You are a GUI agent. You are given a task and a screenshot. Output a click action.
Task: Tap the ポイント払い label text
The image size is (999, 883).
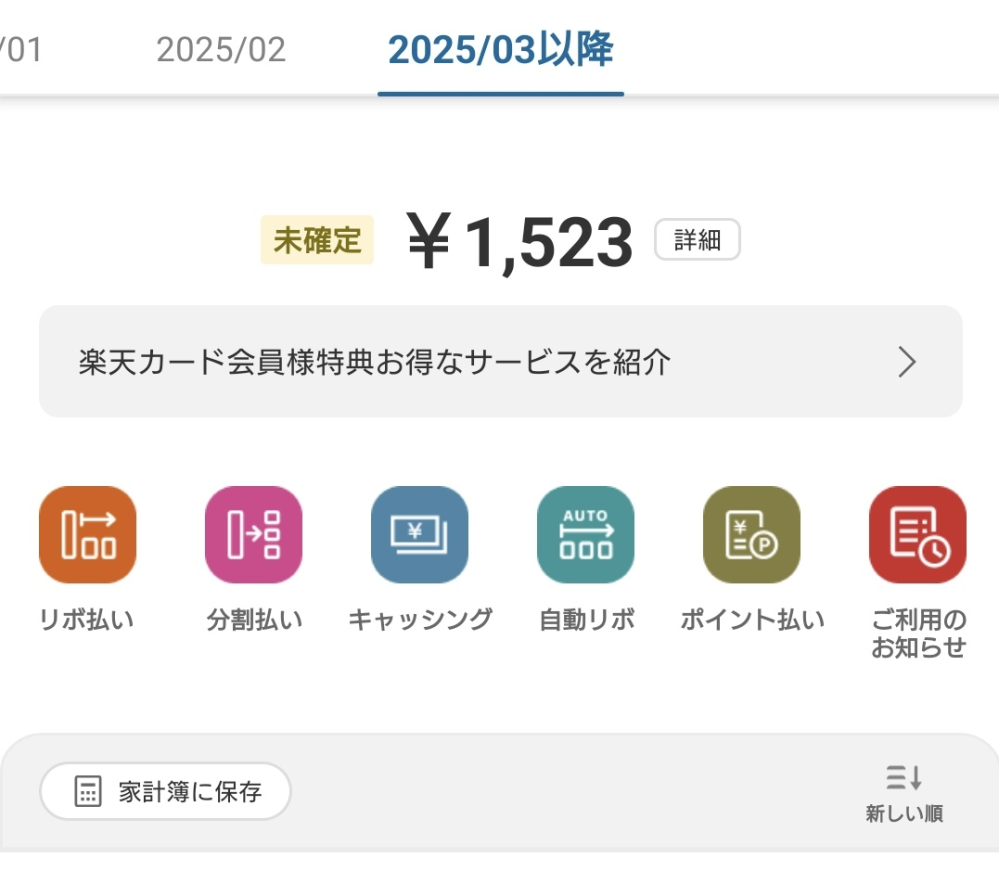tap(752, 619)
